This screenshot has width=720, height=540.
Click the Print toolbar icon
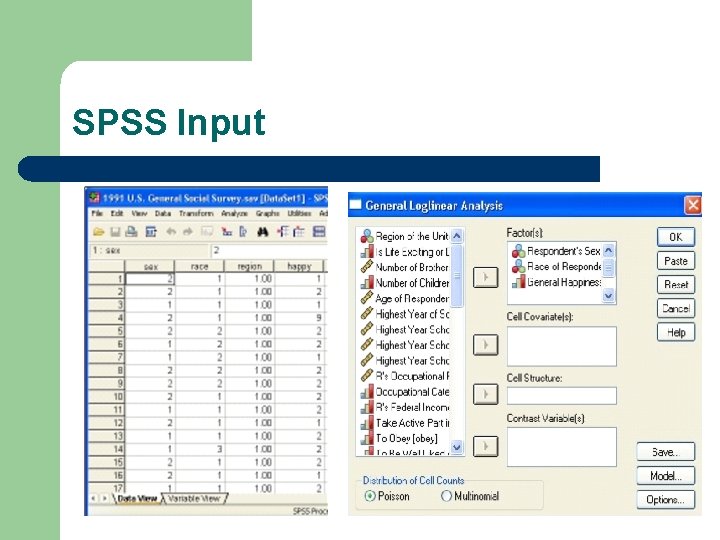tap(132, 232)
